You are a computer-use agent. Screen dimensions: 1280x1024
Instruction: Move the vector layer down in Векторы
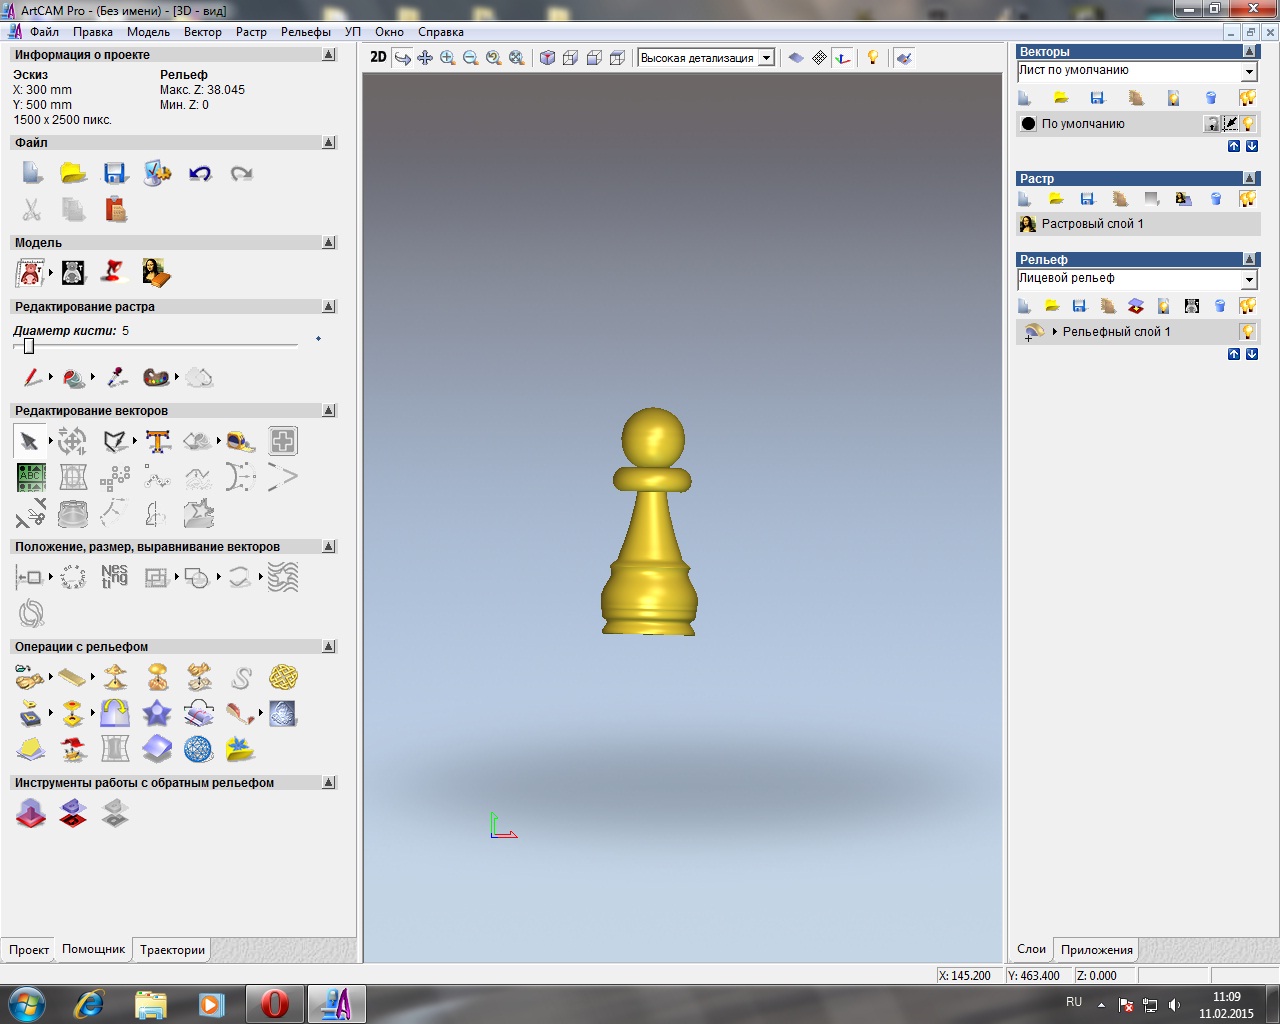pos(1252,146)
